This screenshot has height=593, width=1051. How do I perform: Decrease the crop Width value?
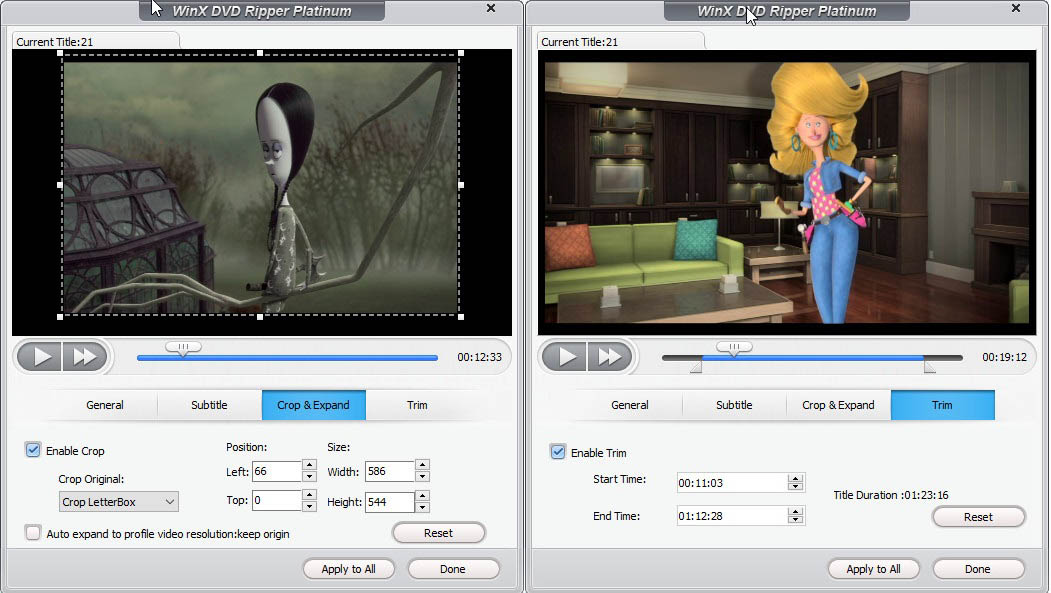tap(422, 476)
